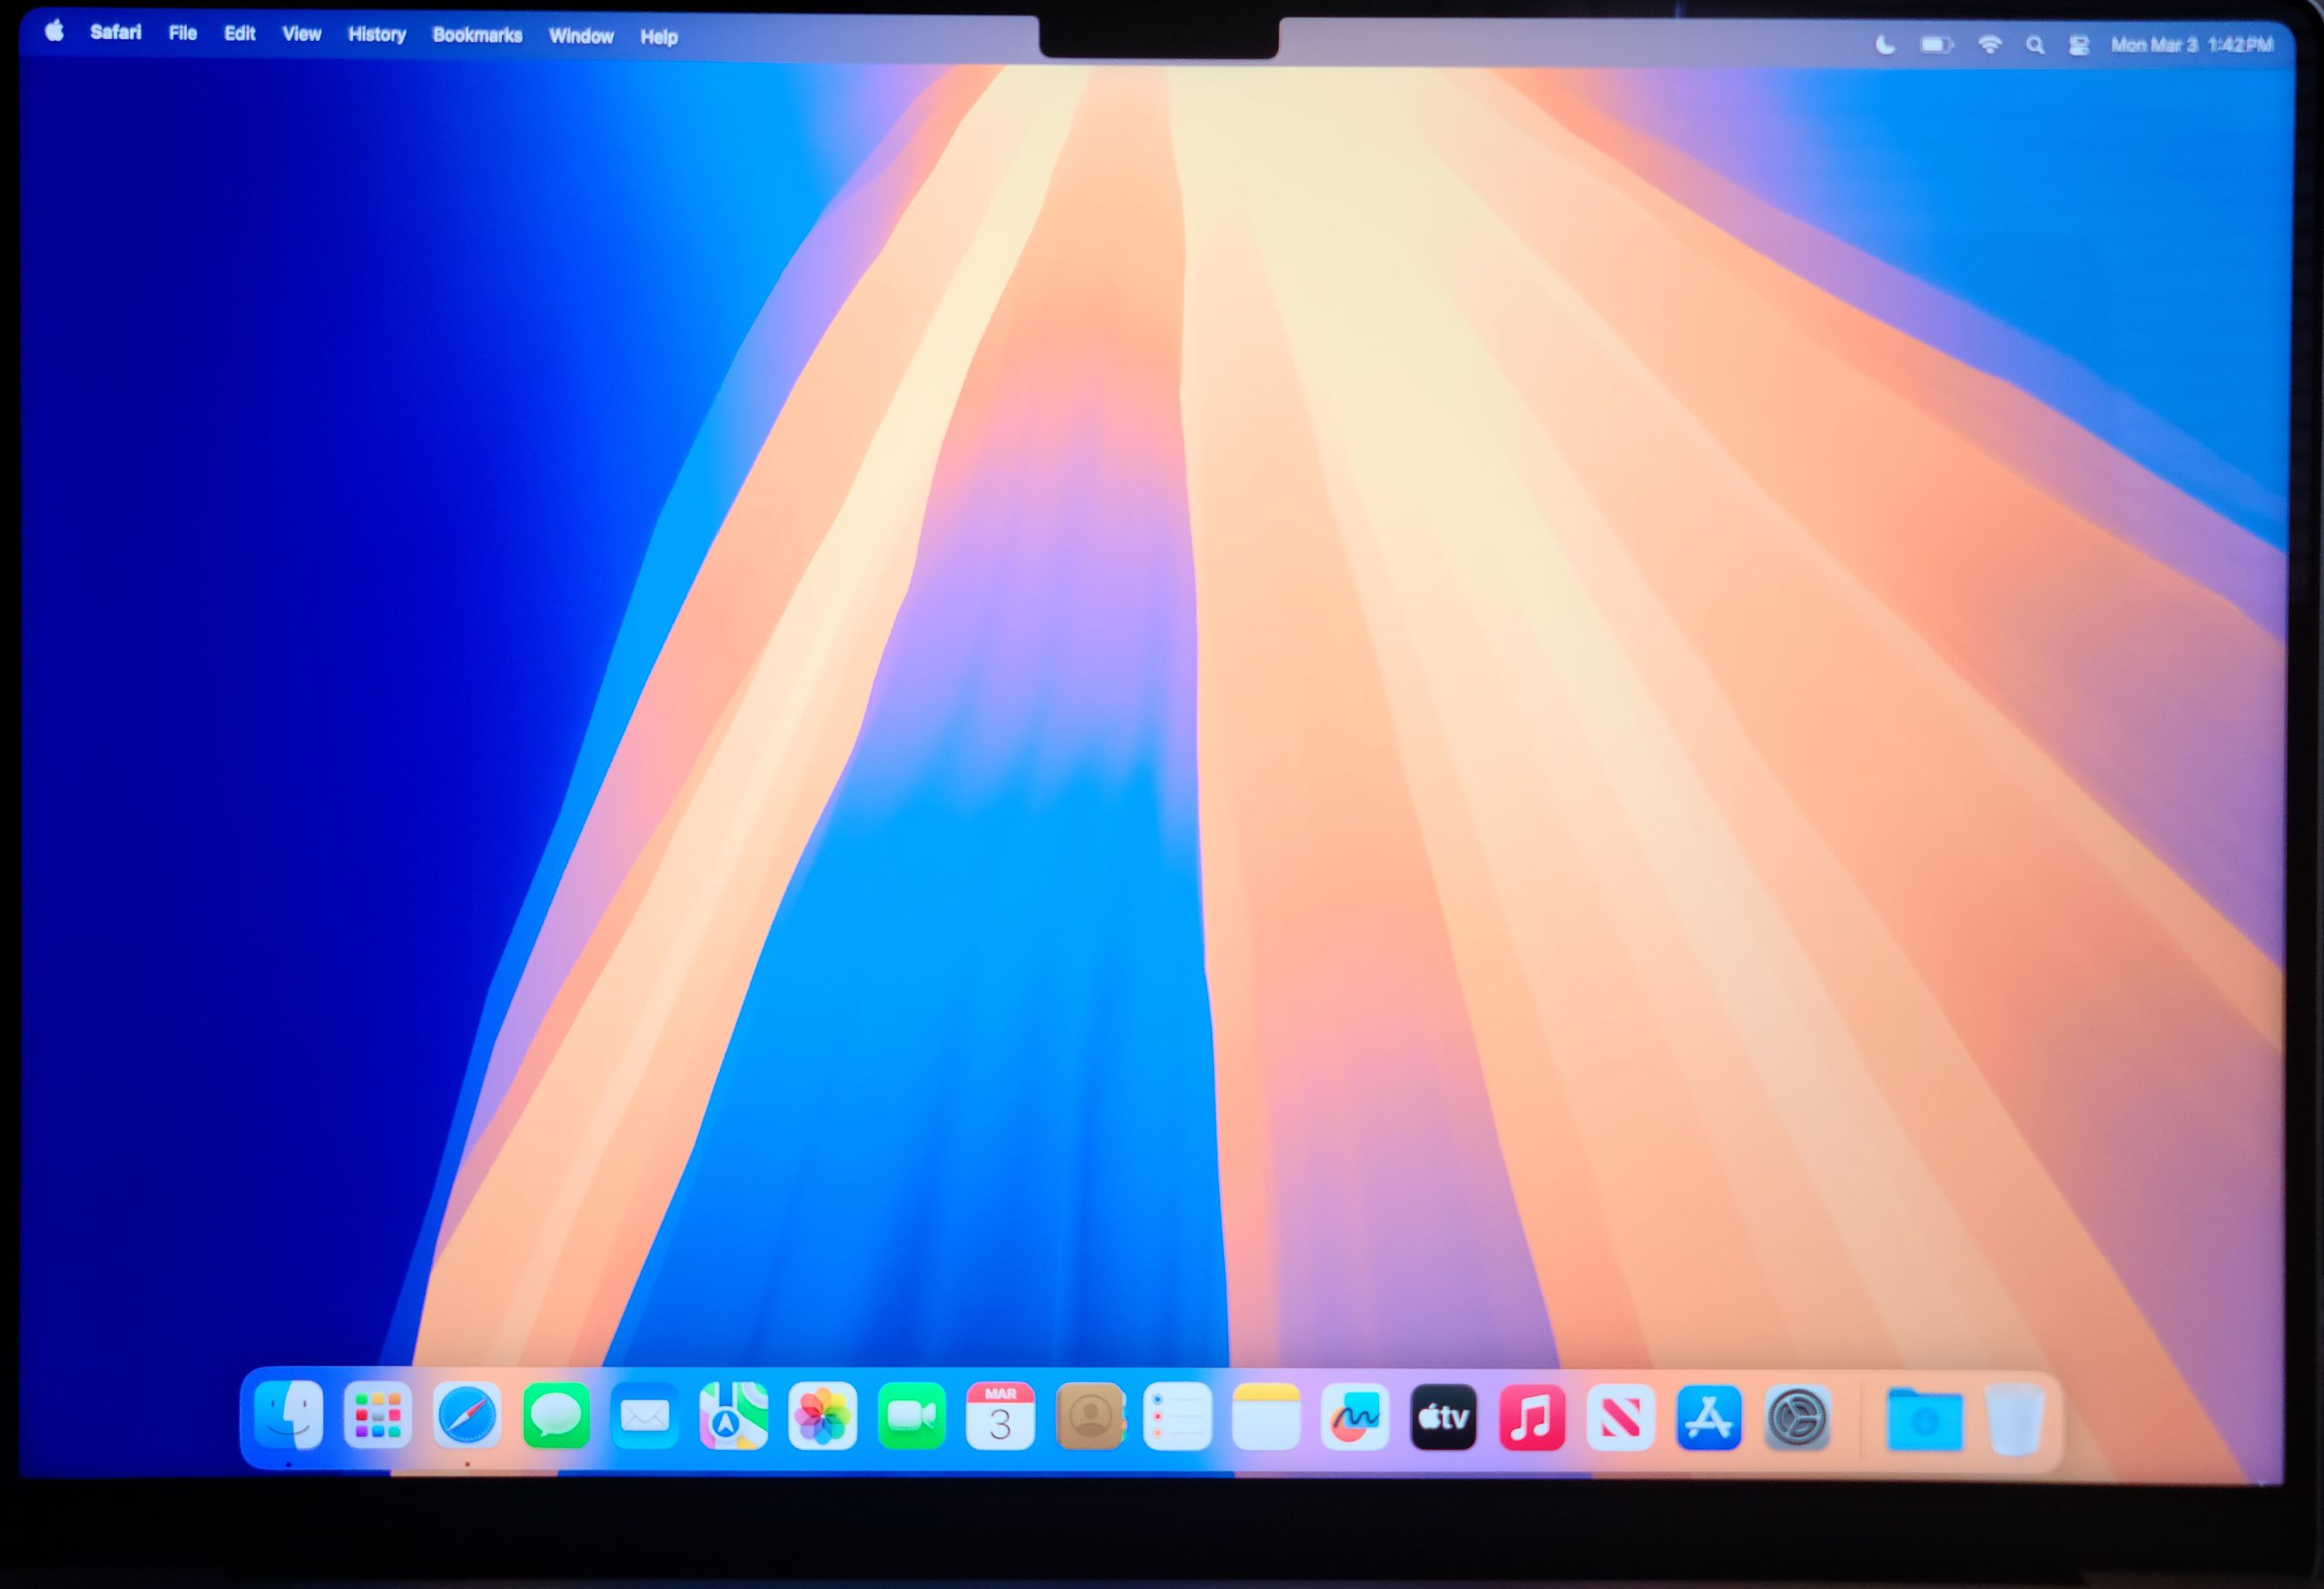
Task: Launch Apple TV app
Action: [1443, 1417]
